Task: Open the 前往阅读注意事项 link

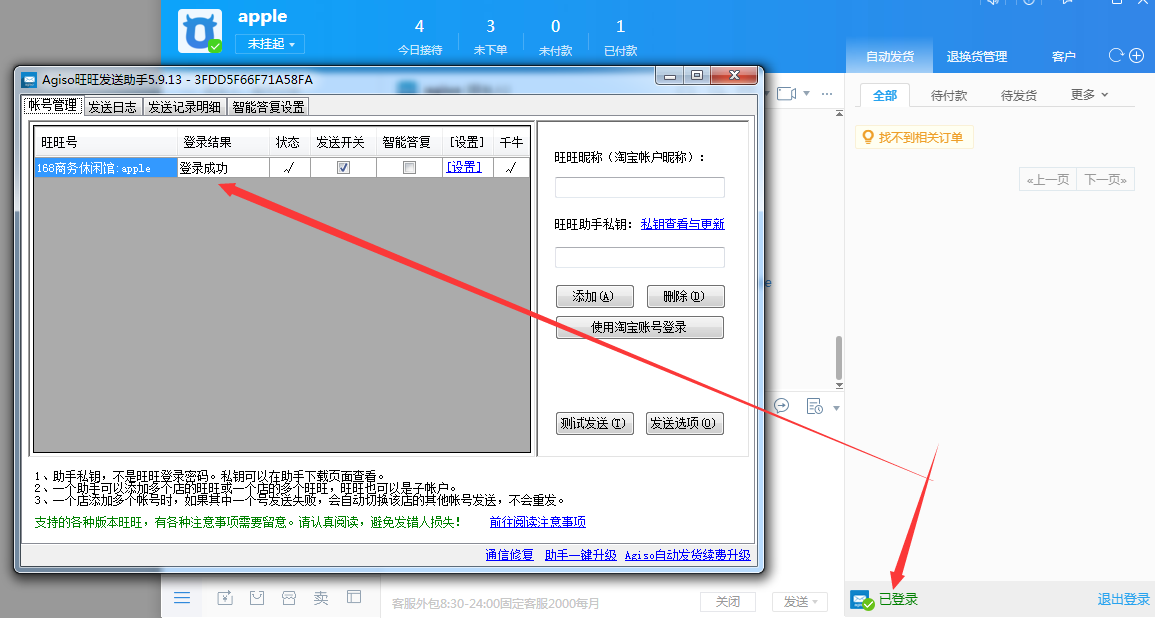Action: [x=538, y=522]
